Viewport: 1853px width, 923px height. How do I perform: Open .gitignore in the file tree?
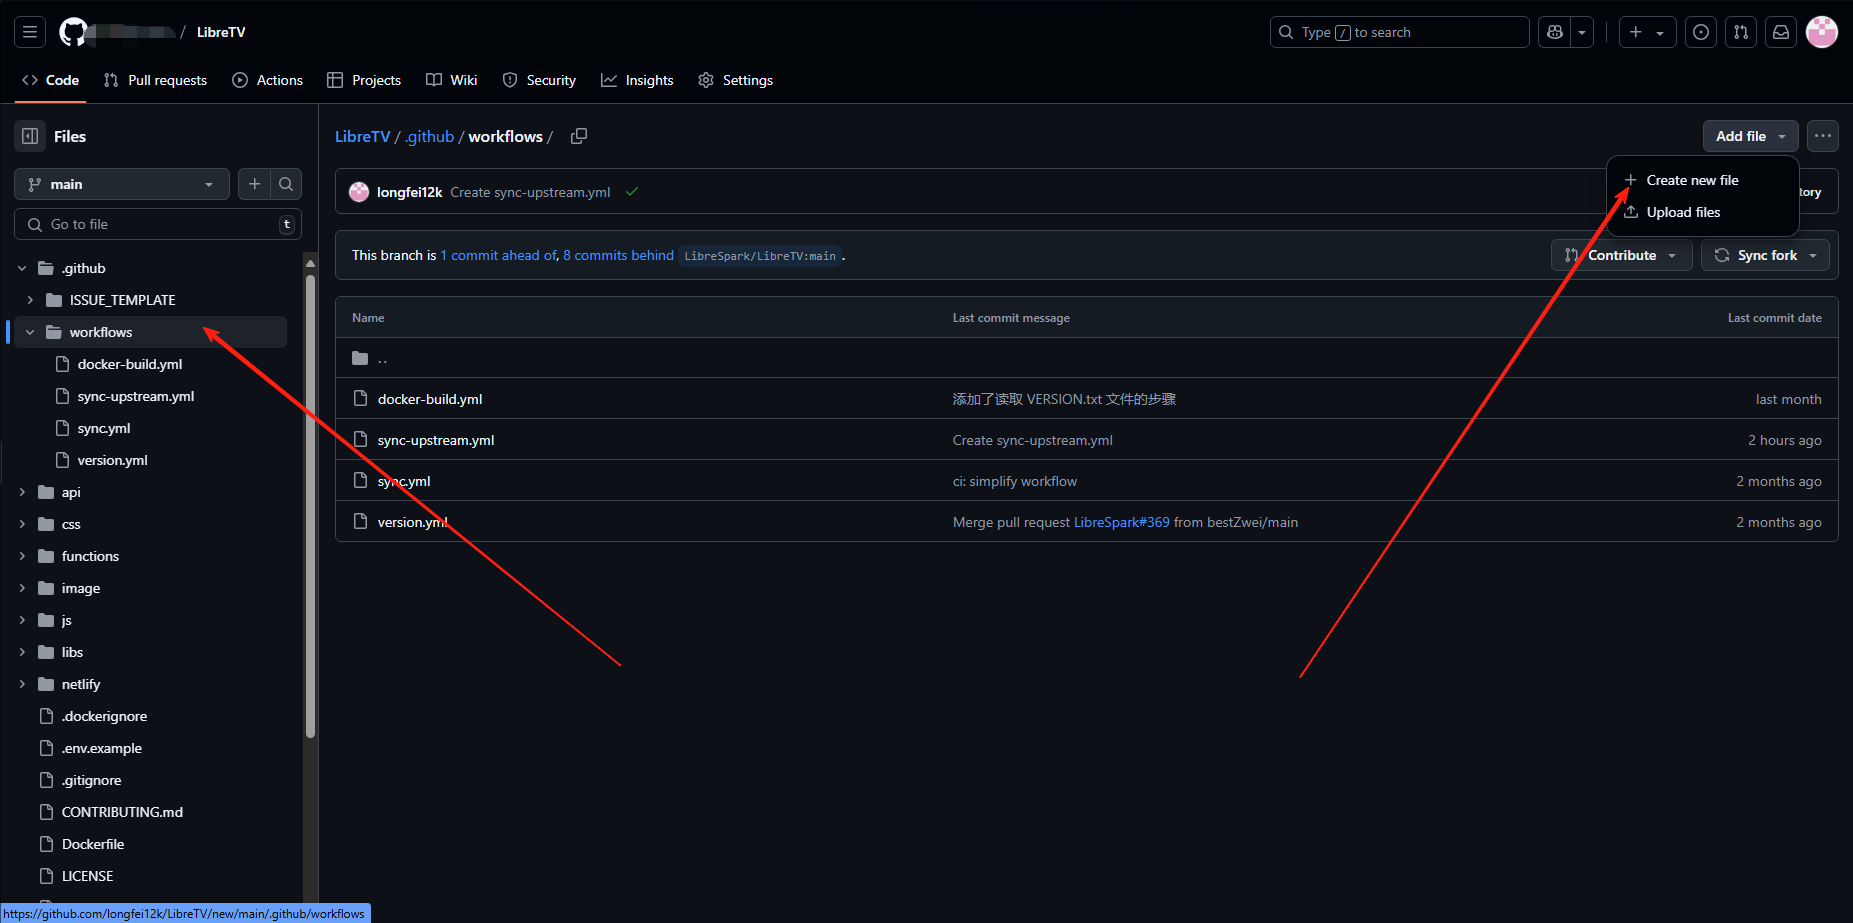click(92, 780)
